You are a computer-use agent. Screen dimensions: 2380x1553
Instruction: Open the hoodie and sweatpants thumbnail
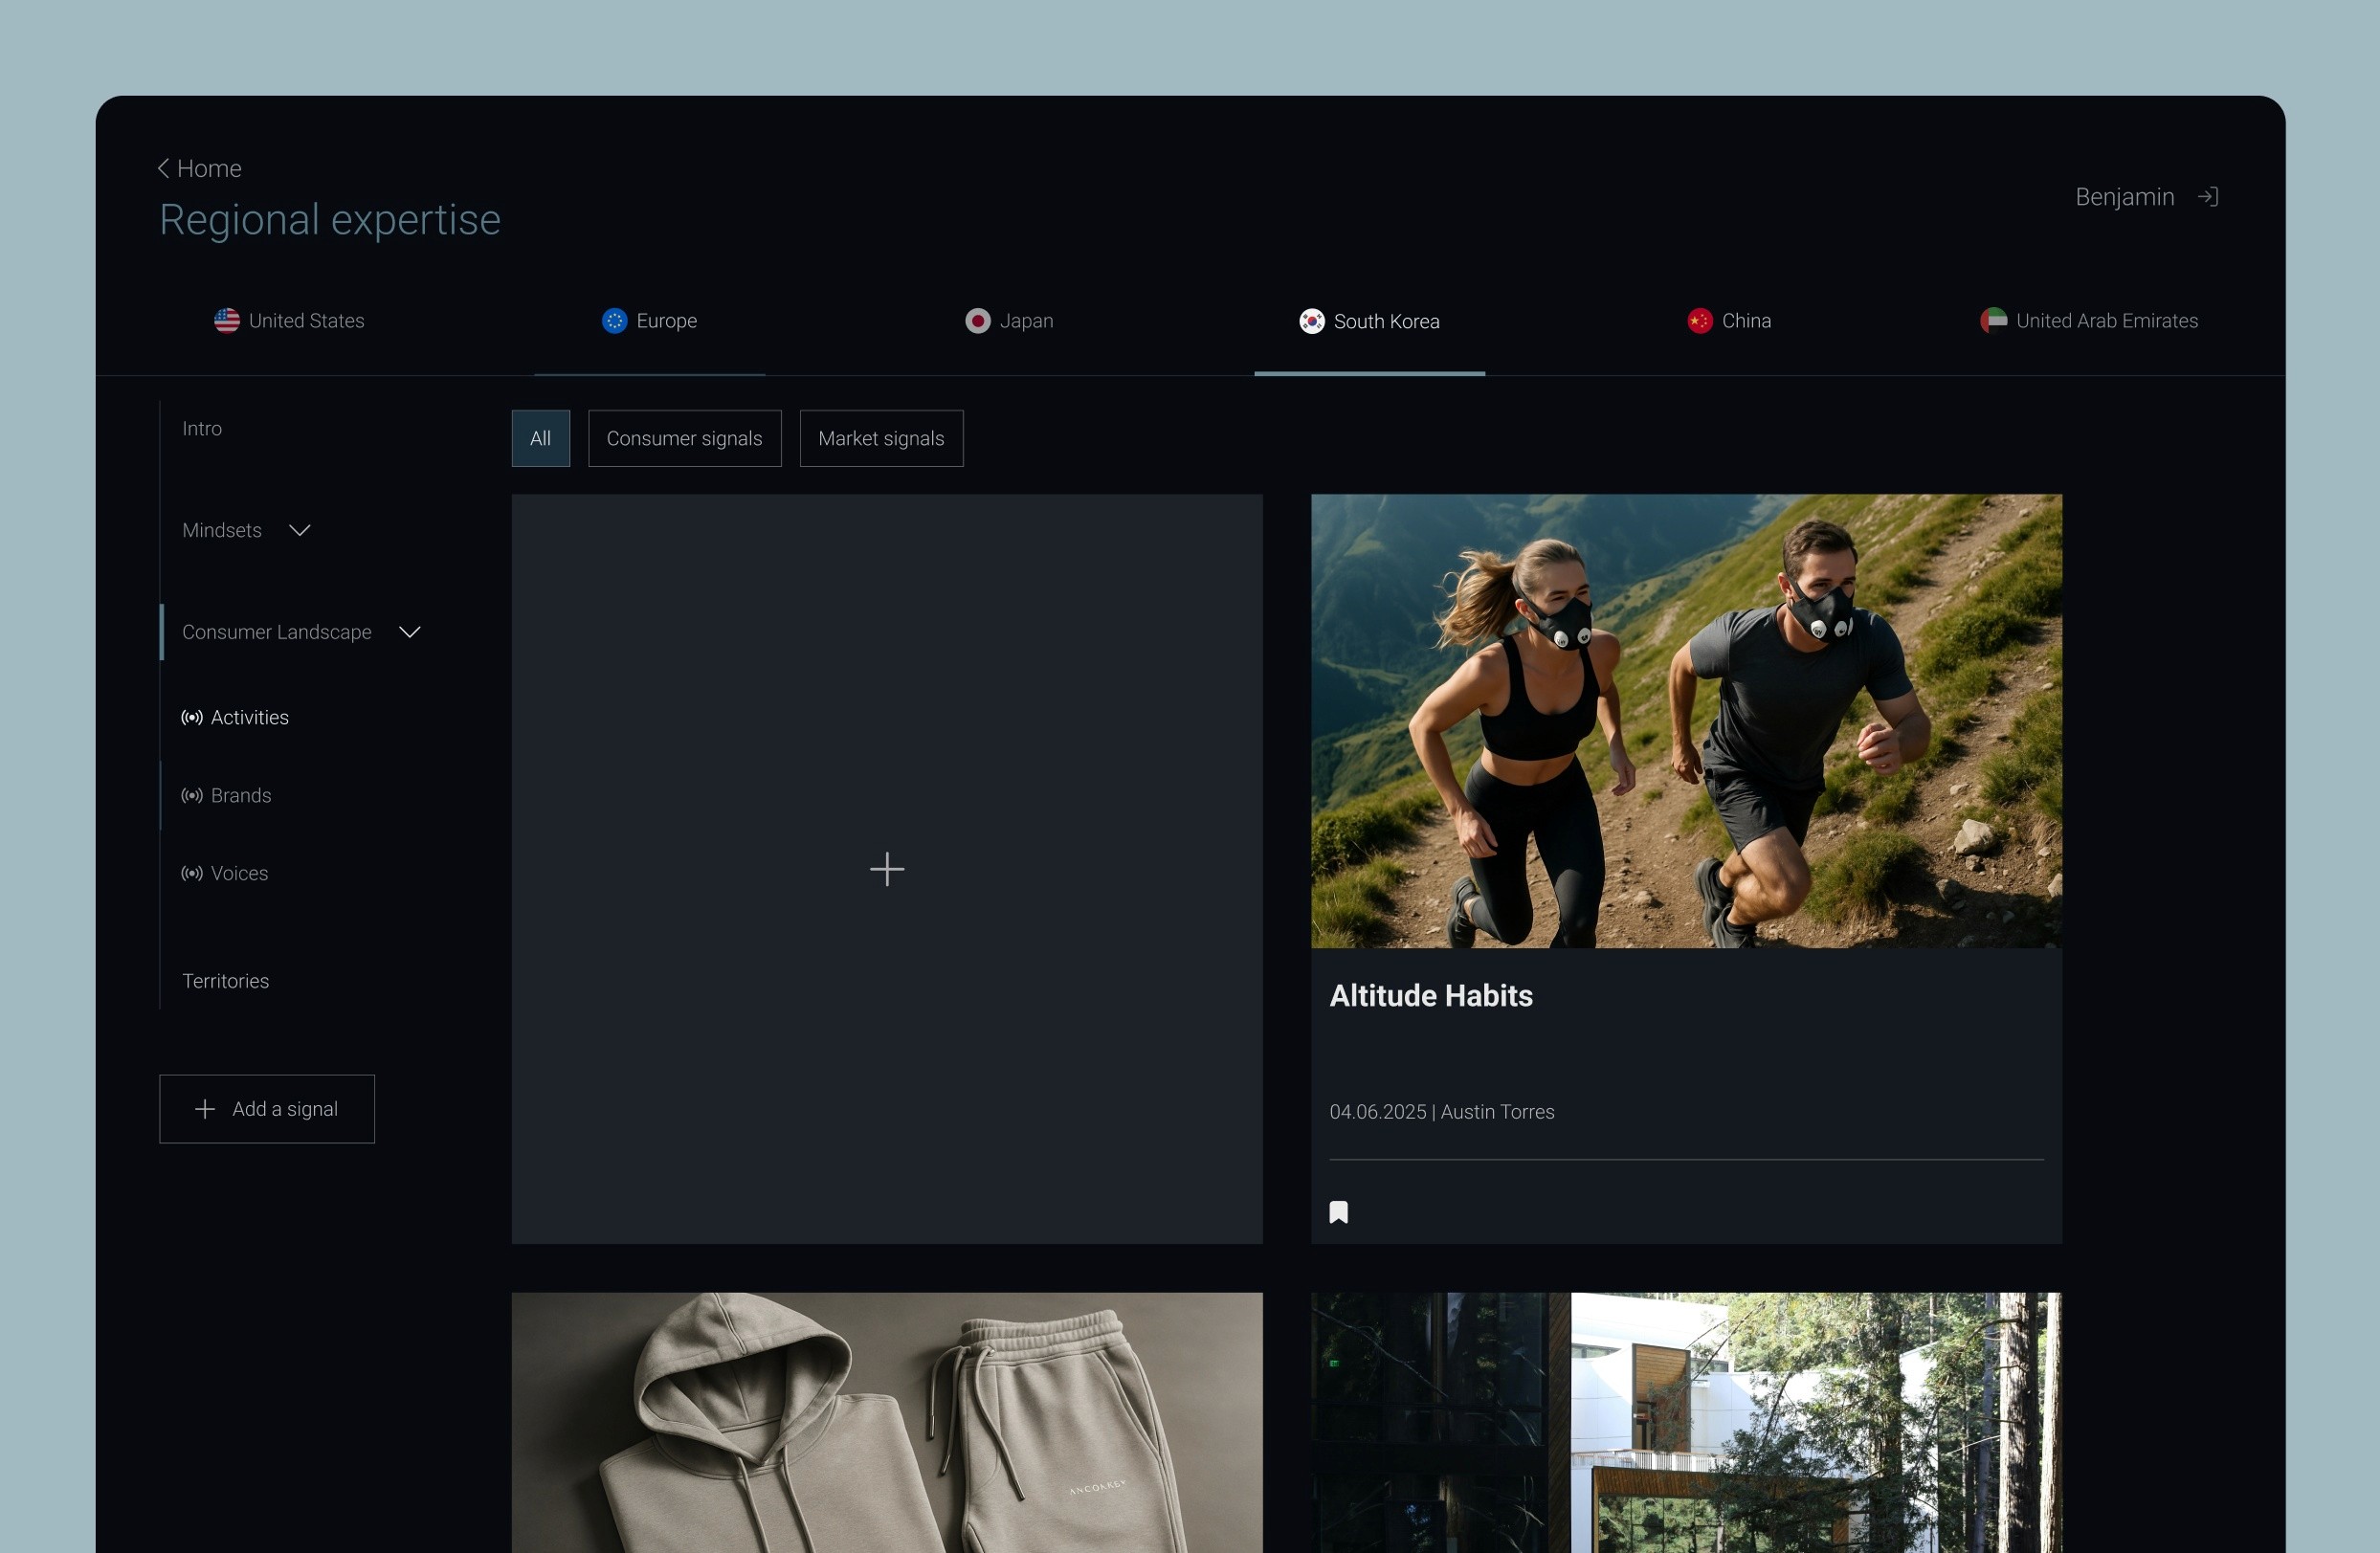point(887,1422)
